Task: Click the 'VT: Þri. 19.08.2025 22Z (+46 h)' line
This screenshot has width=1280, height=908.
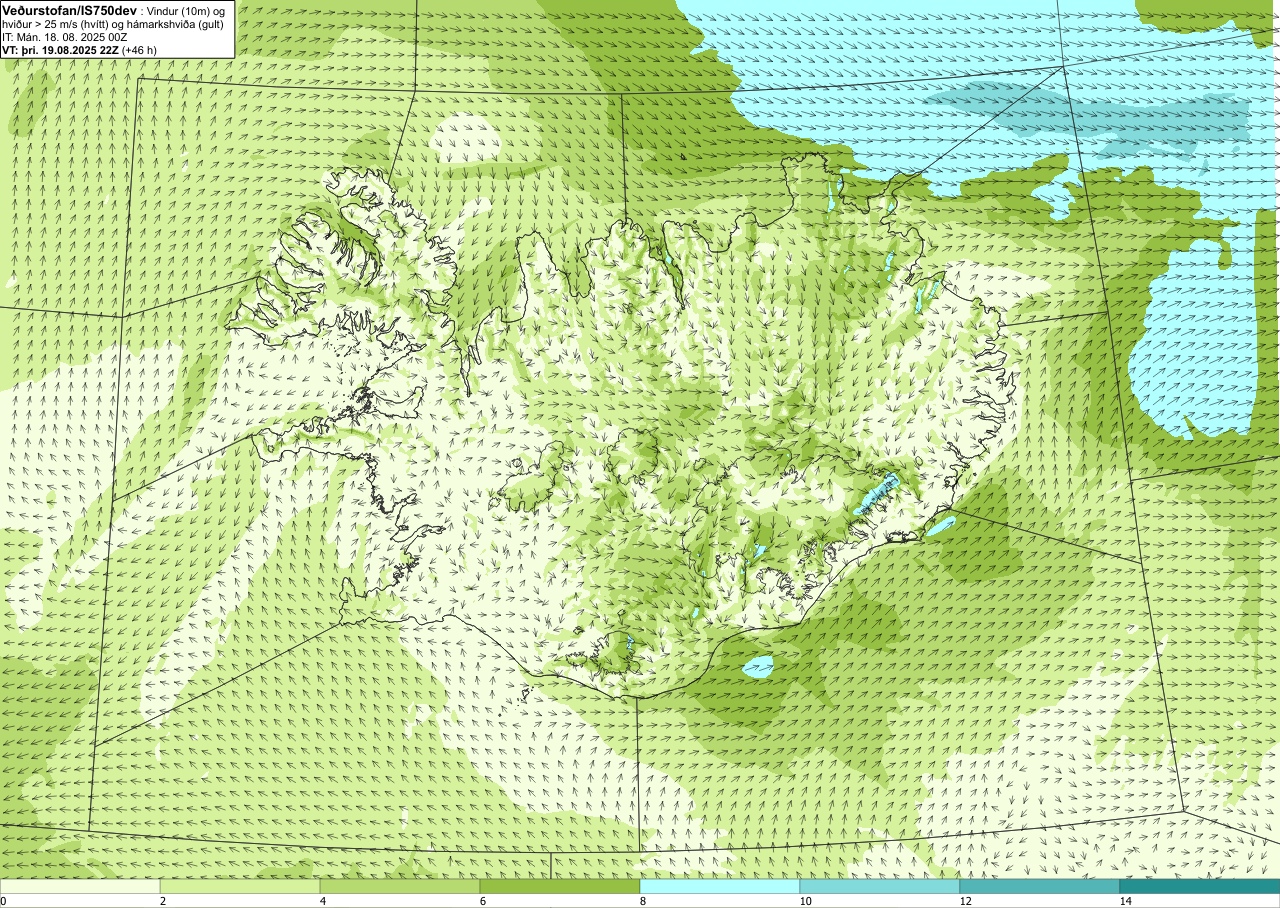Action: [81, 49]
